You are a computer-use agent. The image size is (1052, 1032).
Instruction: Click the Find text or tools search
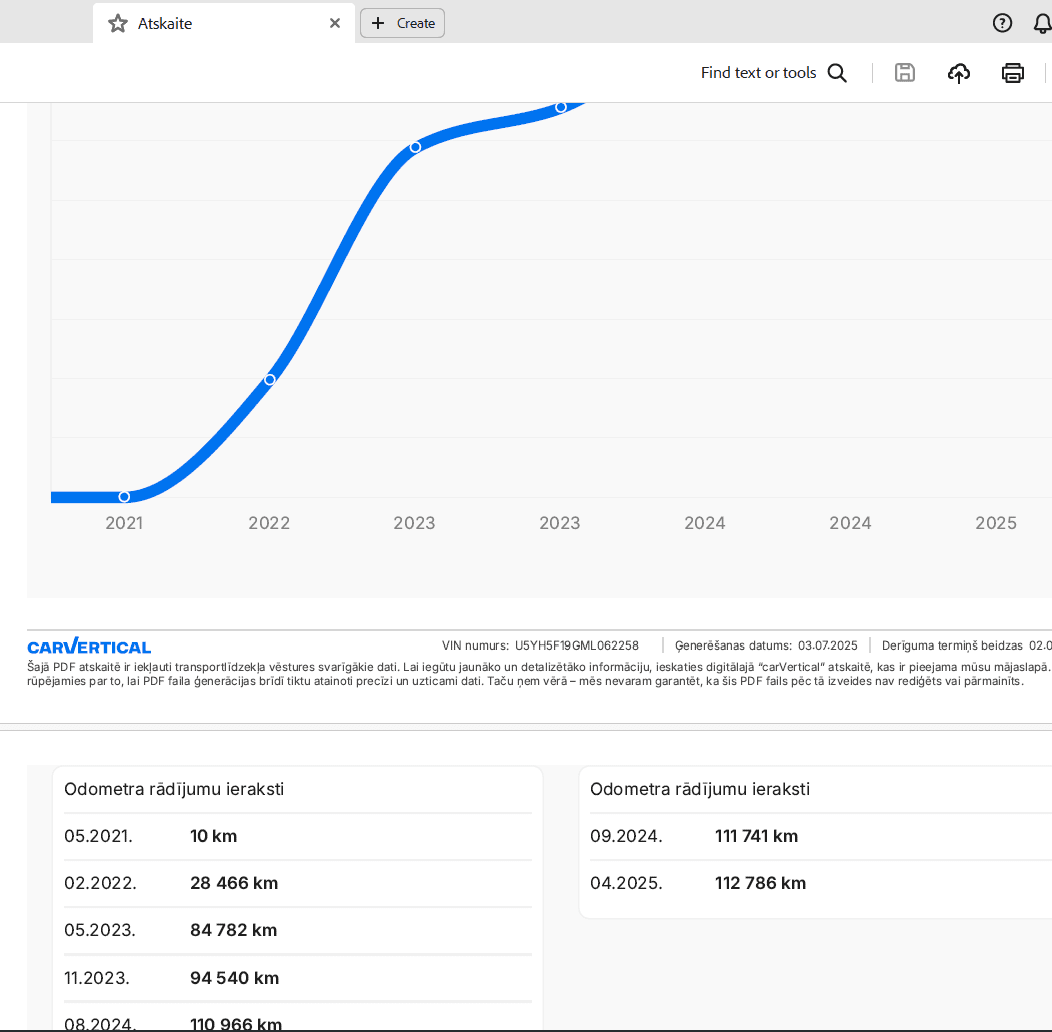click(x=774, y=72)
